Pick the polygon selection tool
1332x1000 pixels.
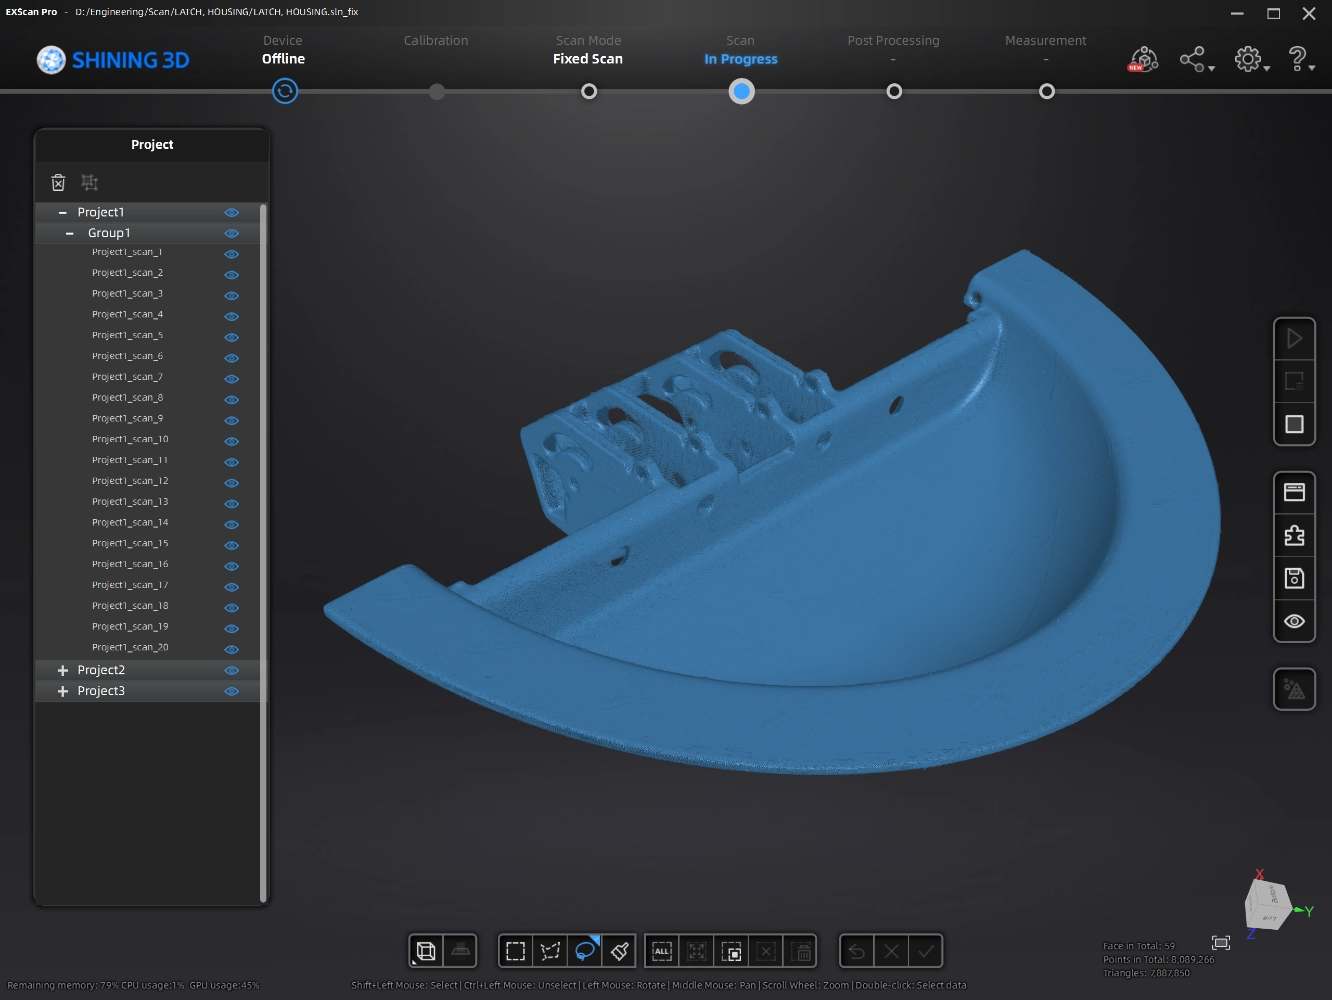click(550, 951)
